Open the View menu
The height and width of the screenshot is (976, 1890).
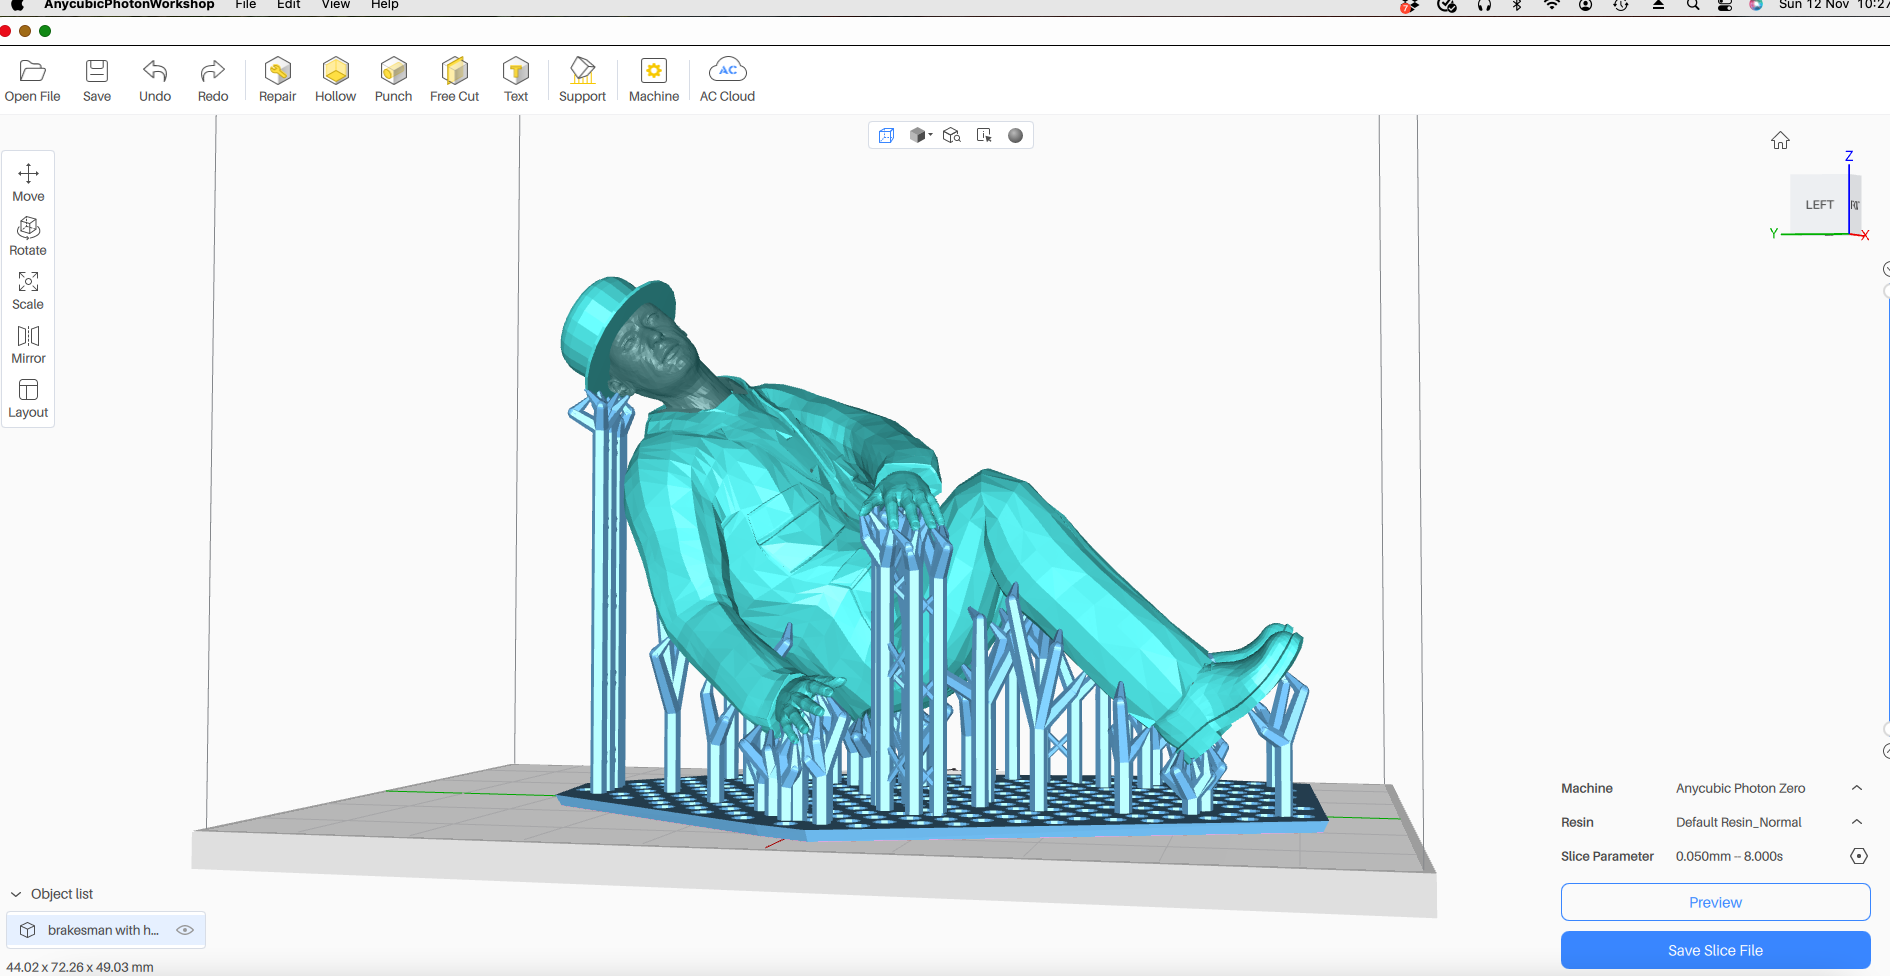click(x=335, y=5)
